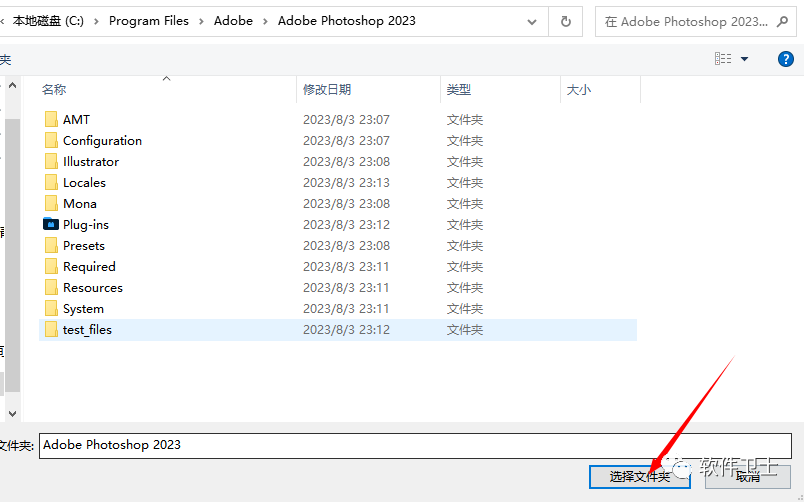Select the row named test_files

[337, 330]
